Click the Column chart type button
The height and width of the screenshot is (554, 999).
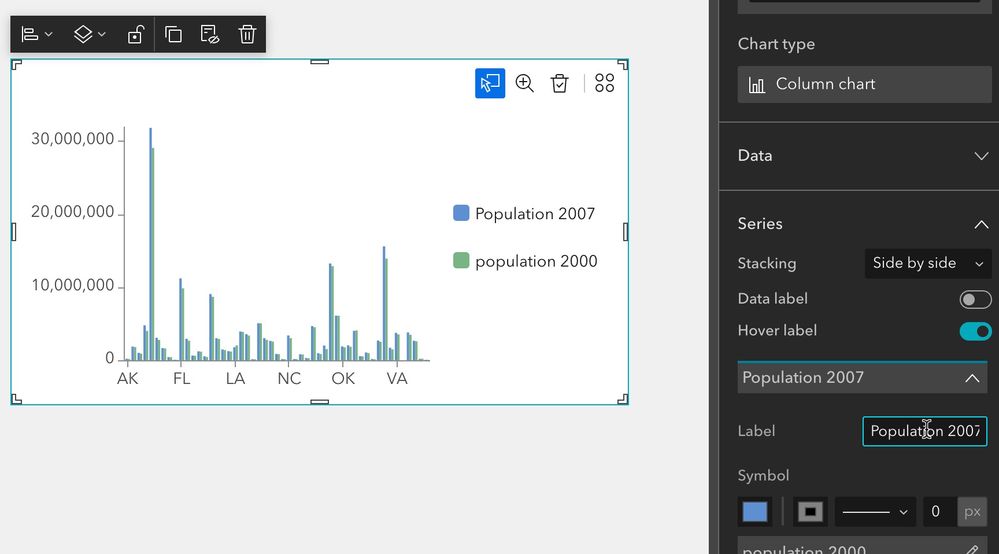click(x=865, y=85)
